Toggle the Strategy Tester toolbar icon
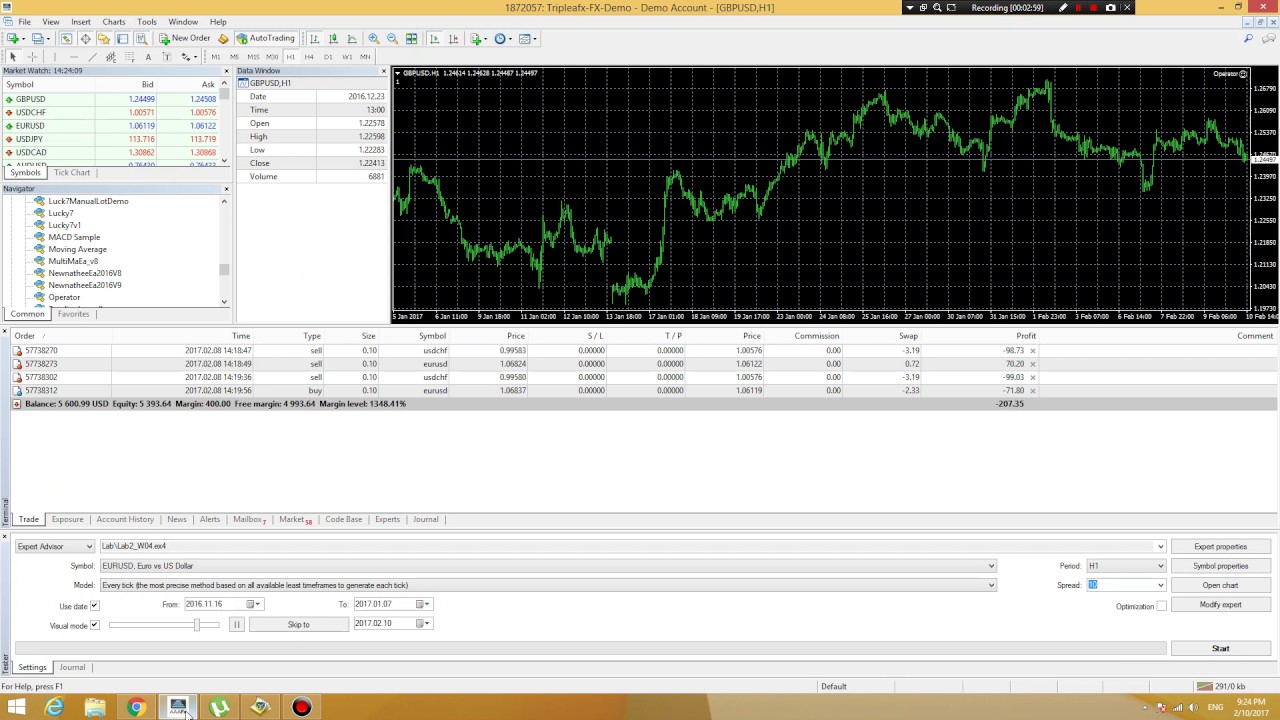Viewport: 1280px width, 720px height. click(141, 39)
